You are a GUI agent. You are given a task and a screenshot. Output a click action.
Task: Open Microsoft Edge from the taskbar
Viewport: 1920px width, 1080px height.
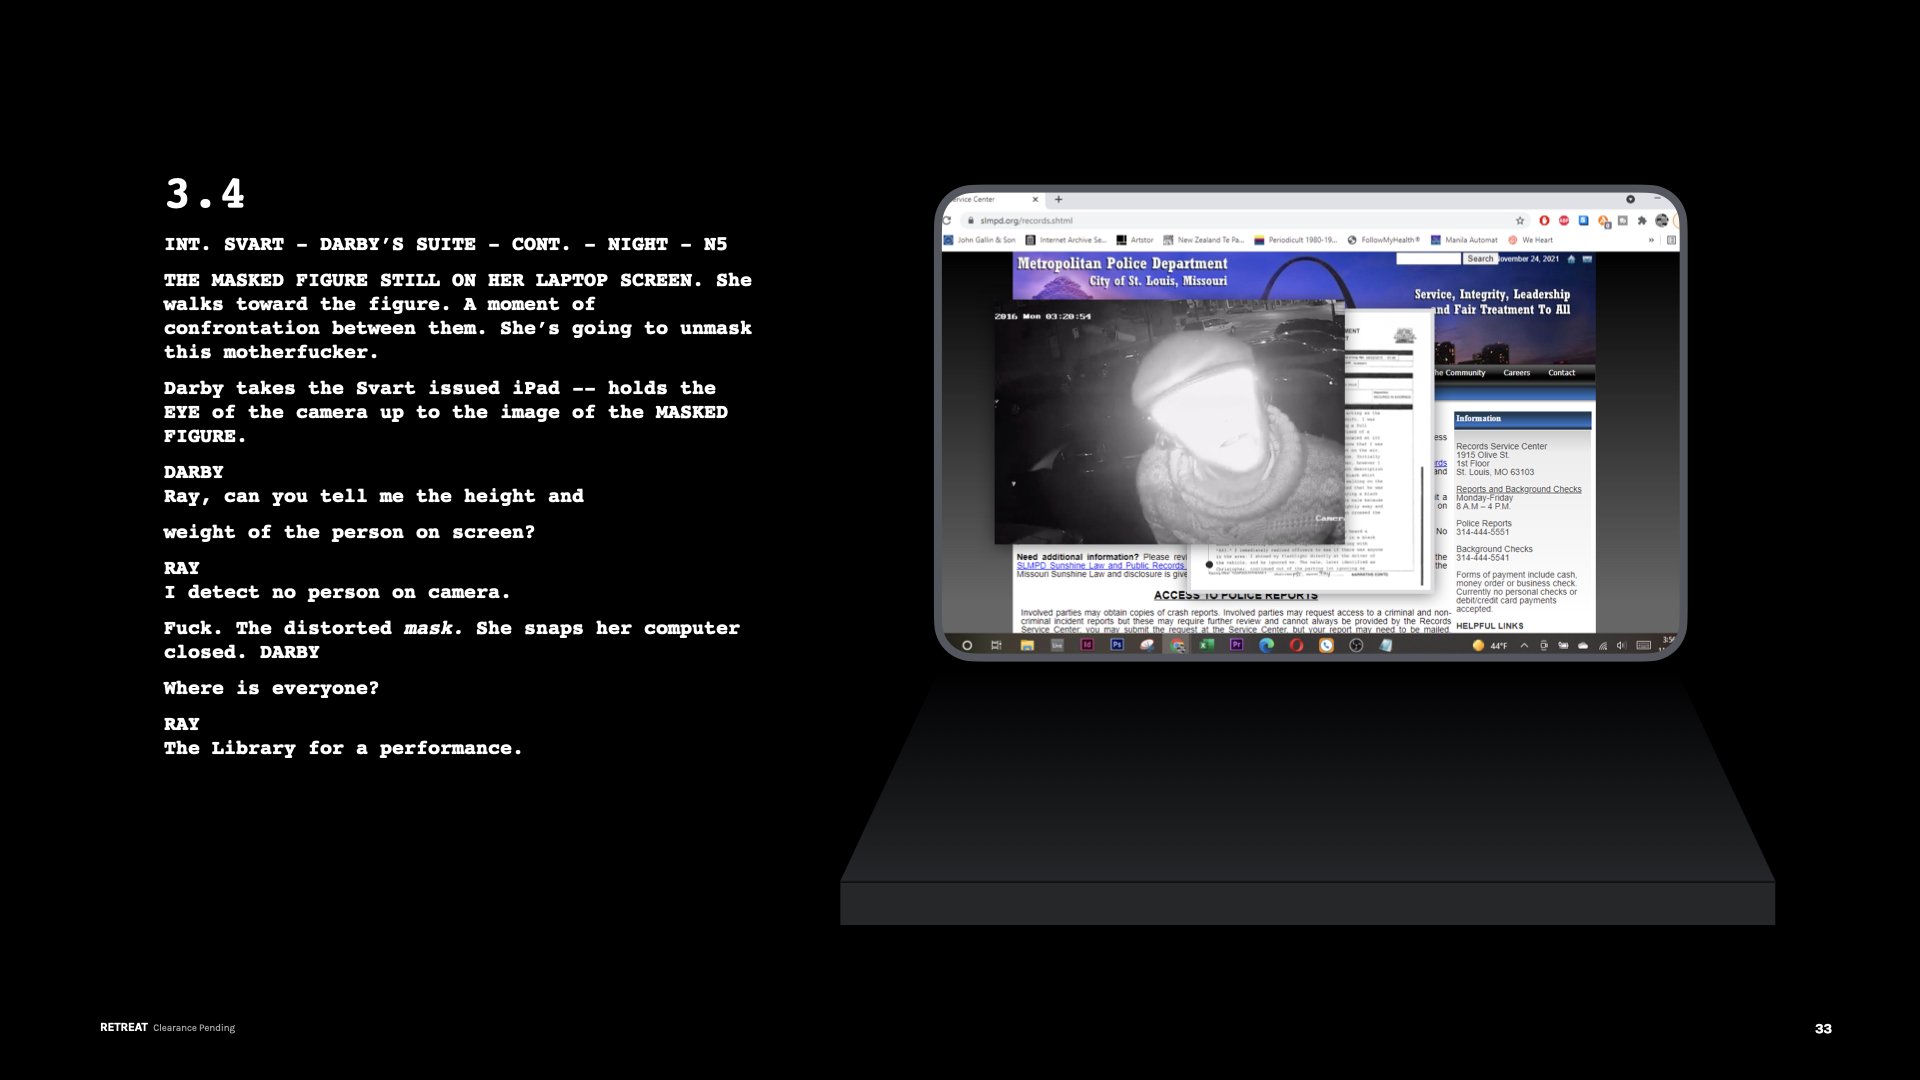point(1266,645)
